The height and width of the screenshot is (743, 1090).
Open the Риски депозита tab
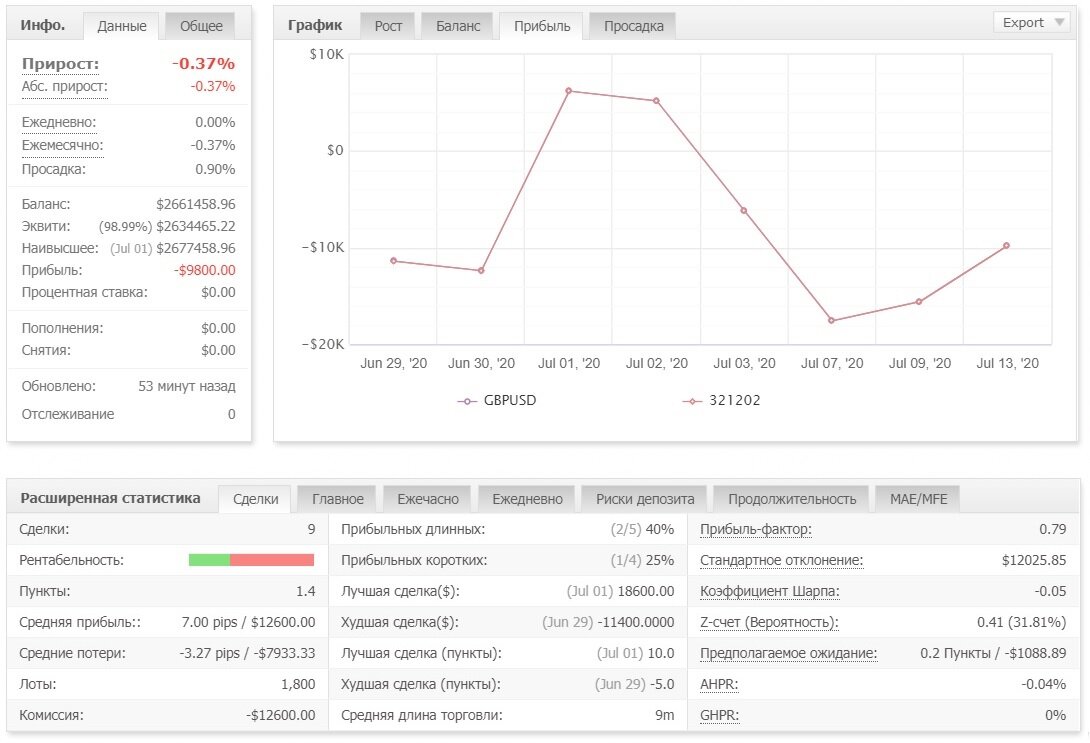644,499
